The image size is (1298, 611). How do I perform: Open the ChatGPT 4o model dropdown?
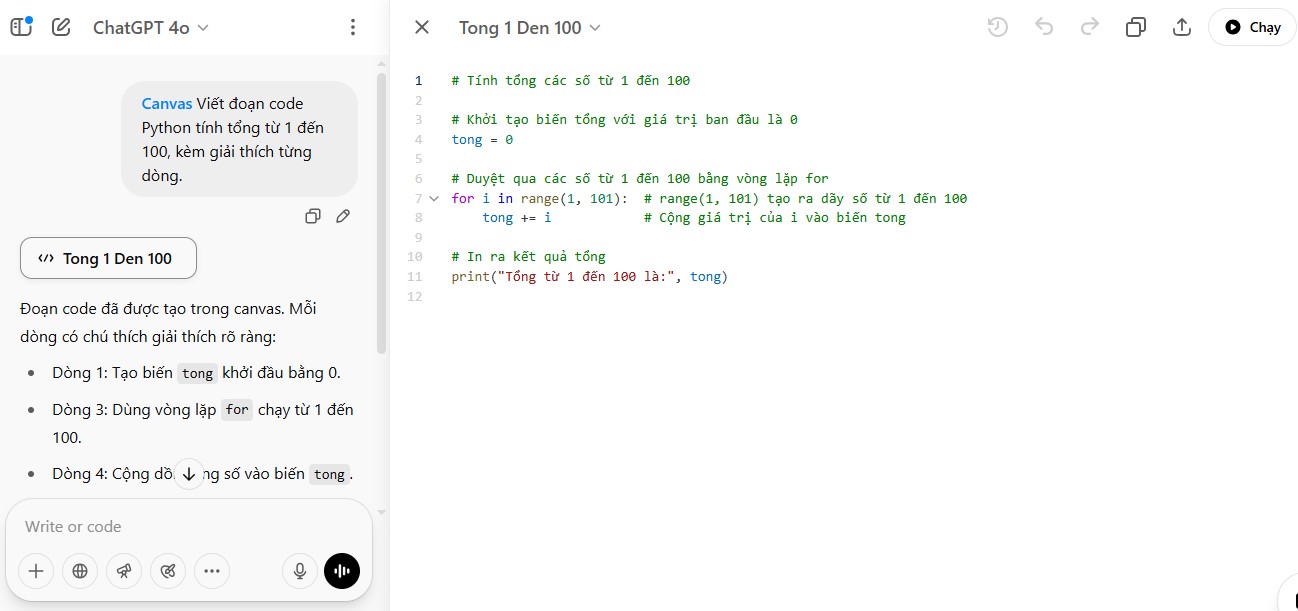coord(150,28)
